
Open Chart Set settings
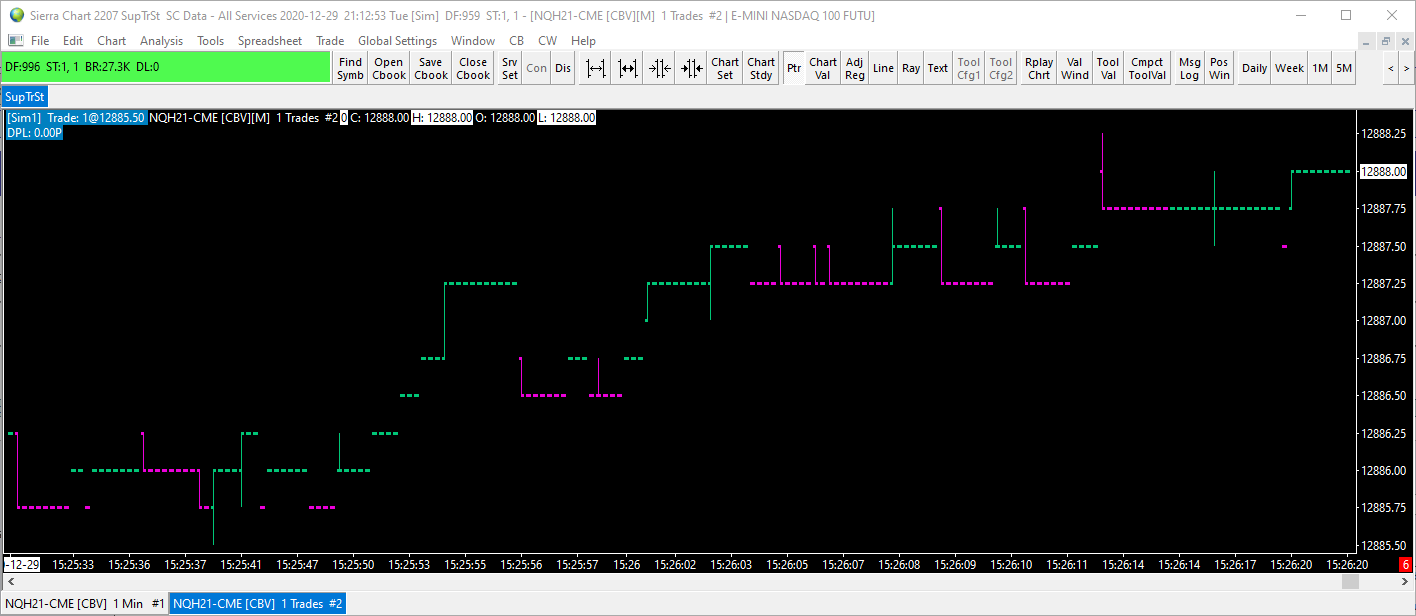point(725,68)
